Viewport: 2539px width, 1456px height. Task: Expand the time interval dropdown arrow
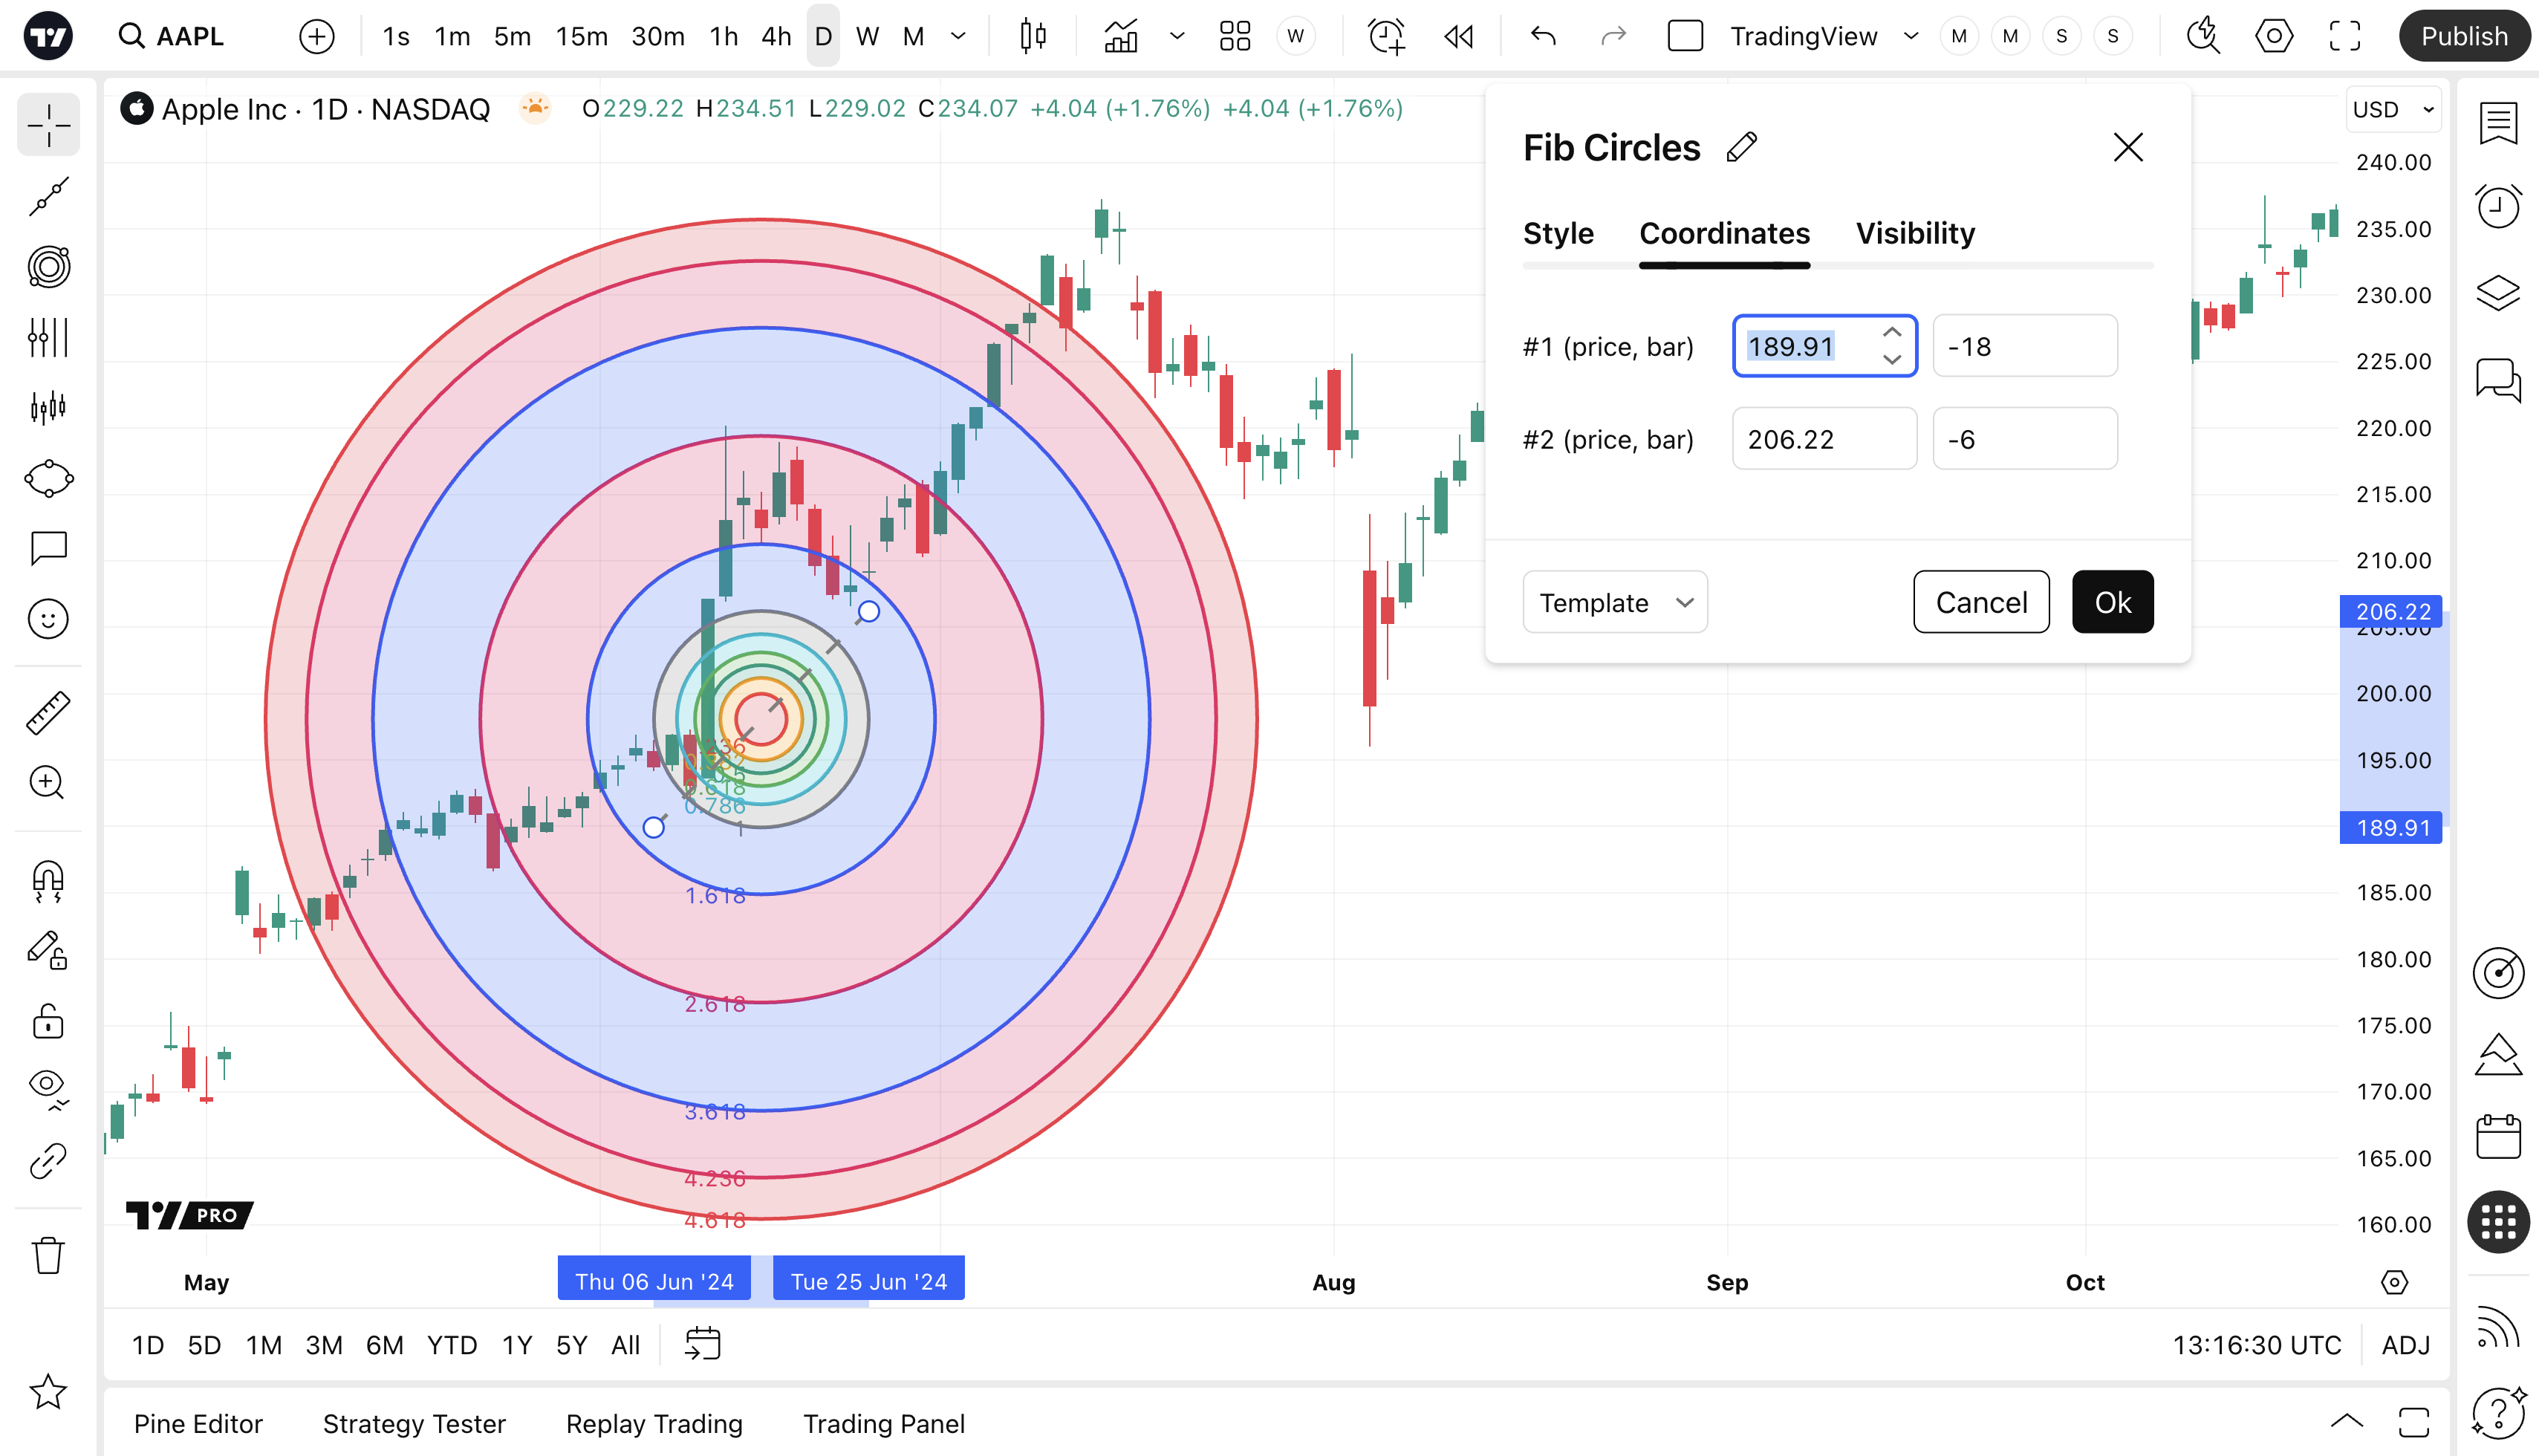coord(958,37)
